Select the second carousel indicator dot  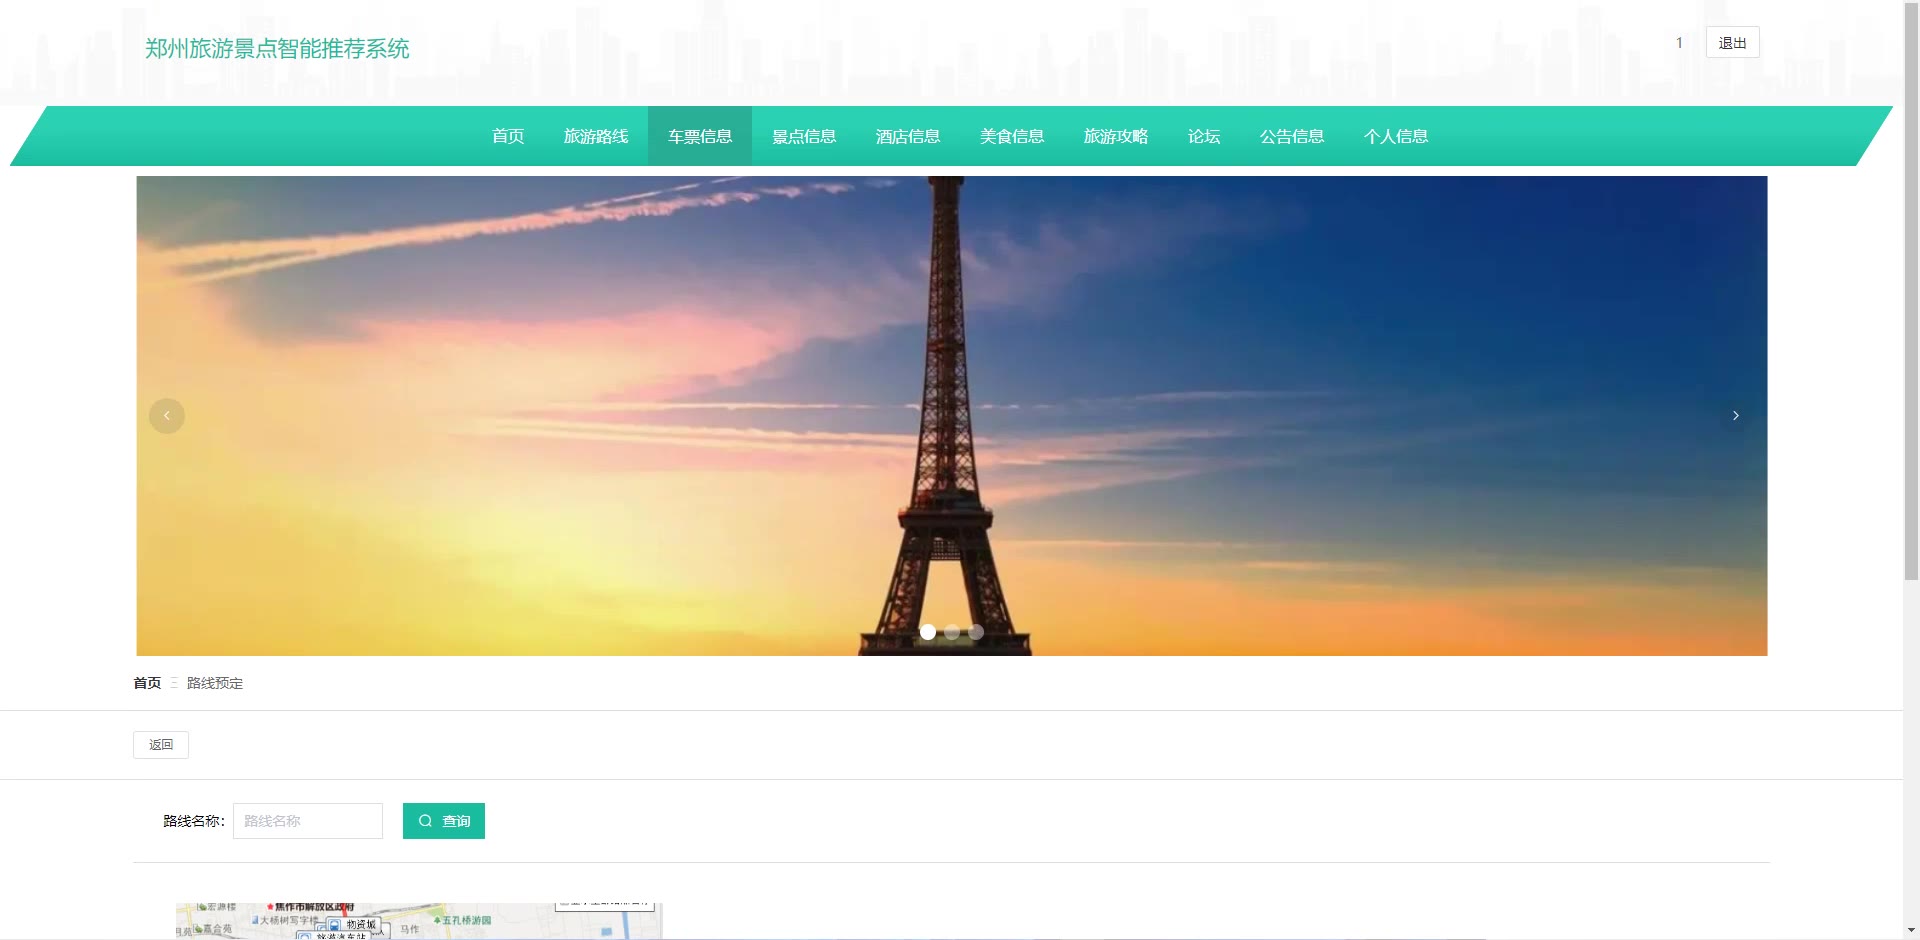952,632
